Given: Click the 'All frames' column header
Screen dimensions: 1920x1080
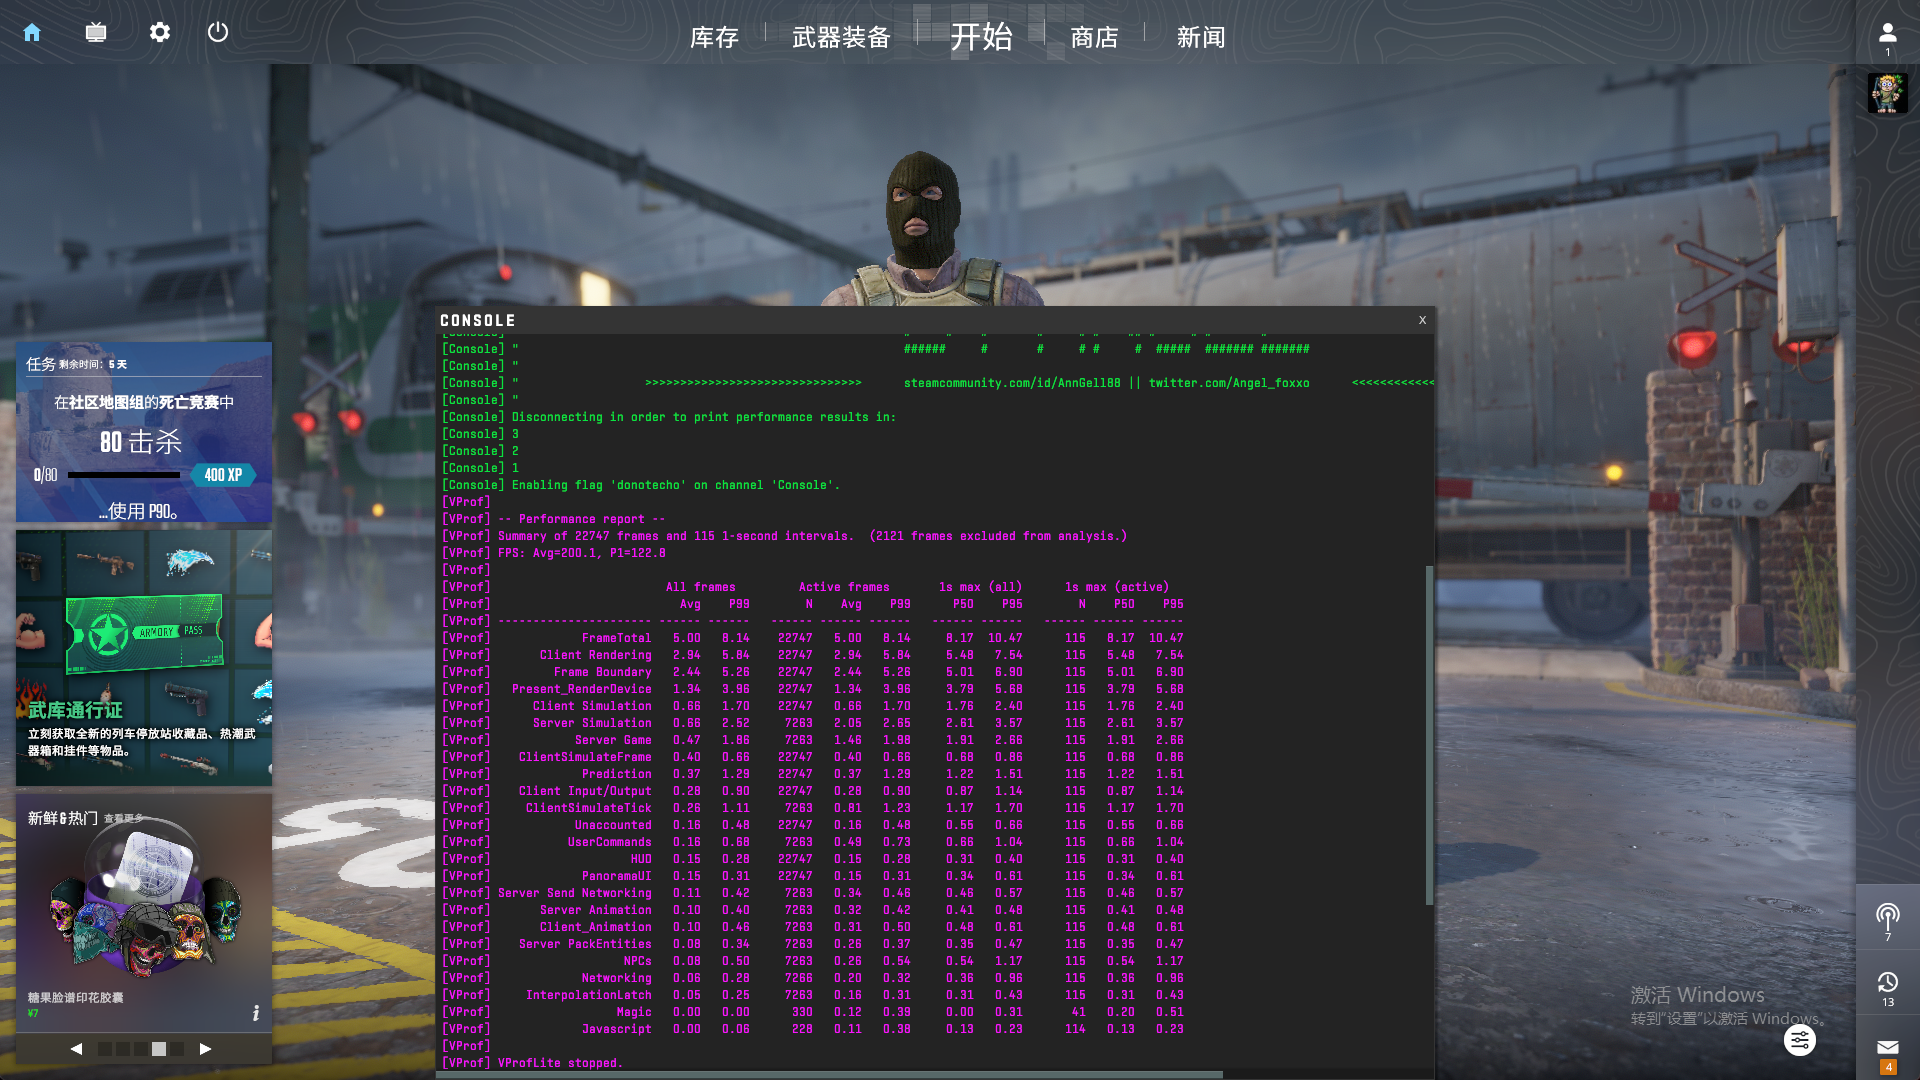Looking at the screenshot, I should (701, 587).
